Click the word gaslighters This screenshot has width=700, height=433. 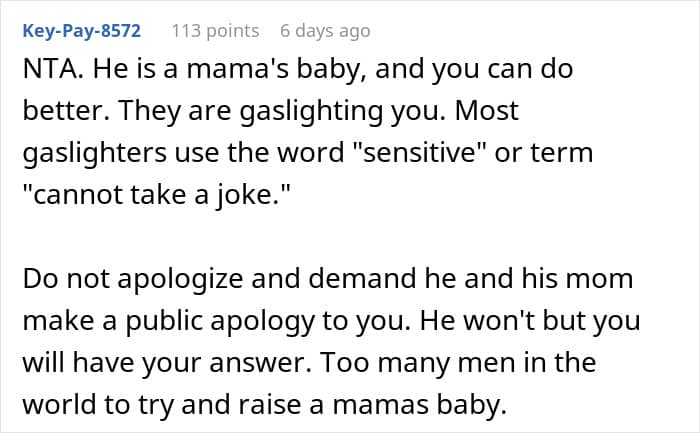pos(95,154)
